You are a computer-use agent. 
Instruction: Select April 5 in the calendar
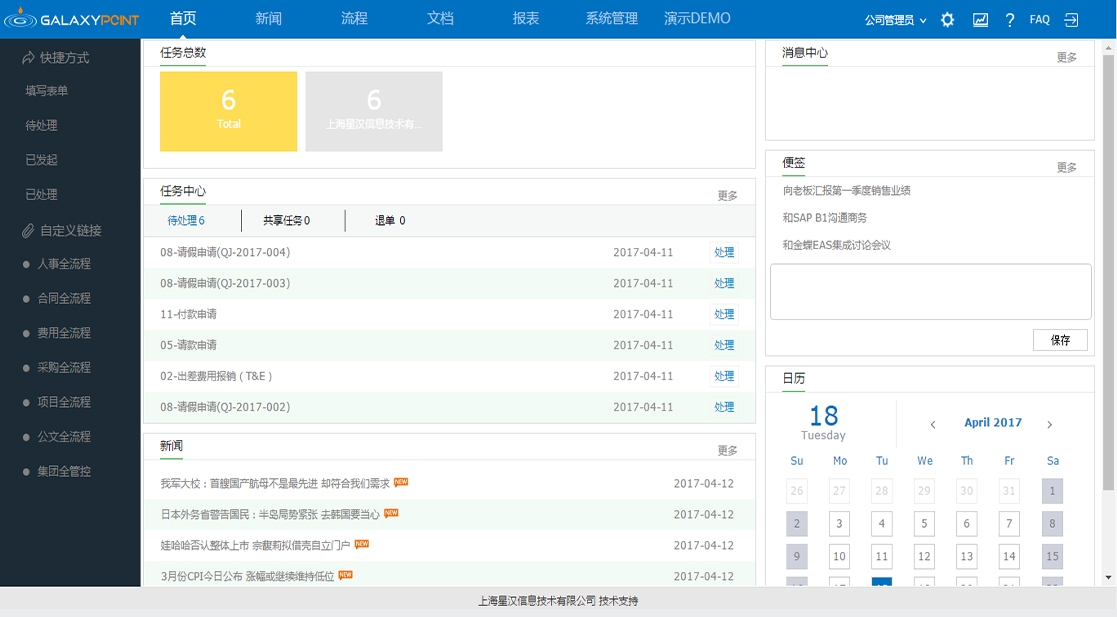pyautogui.click(x=924, y=524)
